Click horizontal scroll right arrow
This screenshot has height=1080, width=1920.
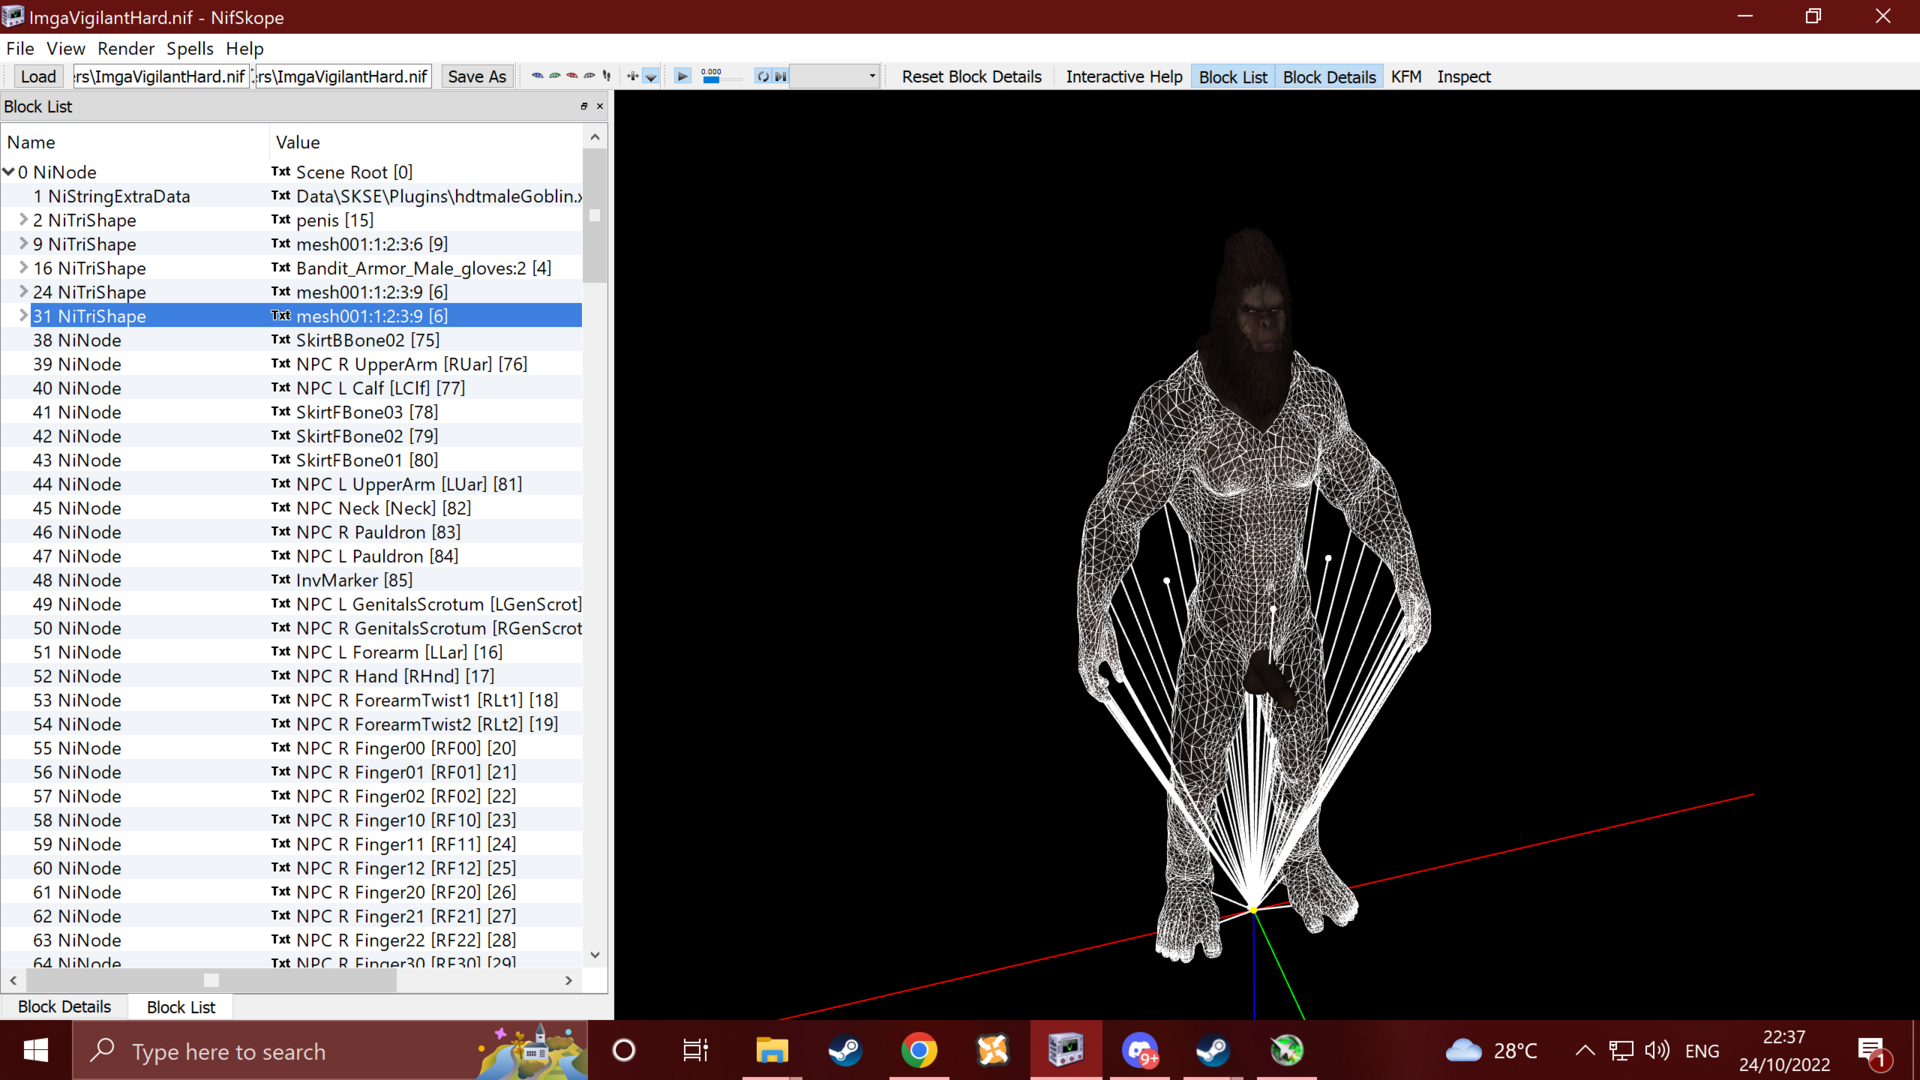pos(569,980)
